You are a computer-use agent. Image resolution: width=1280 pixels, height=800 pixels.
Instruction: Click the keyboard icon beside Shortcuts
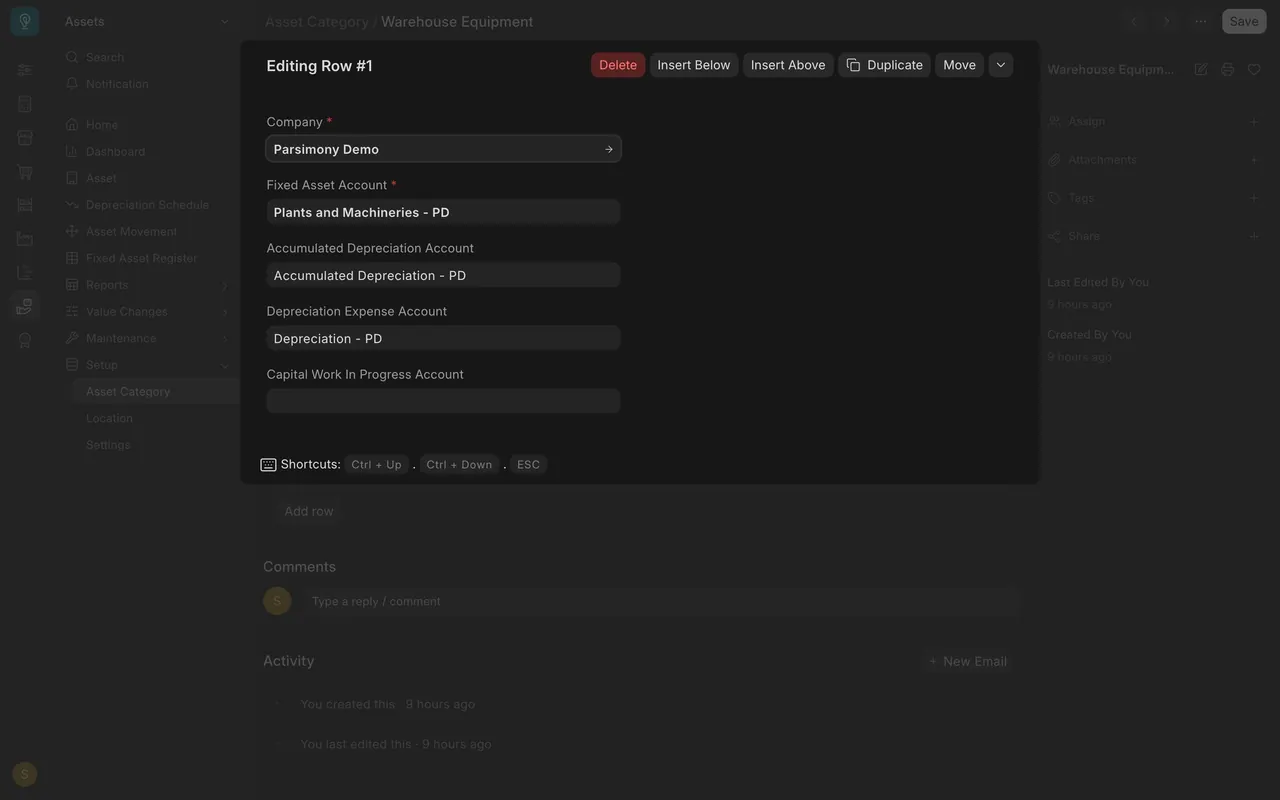(268, 465)
